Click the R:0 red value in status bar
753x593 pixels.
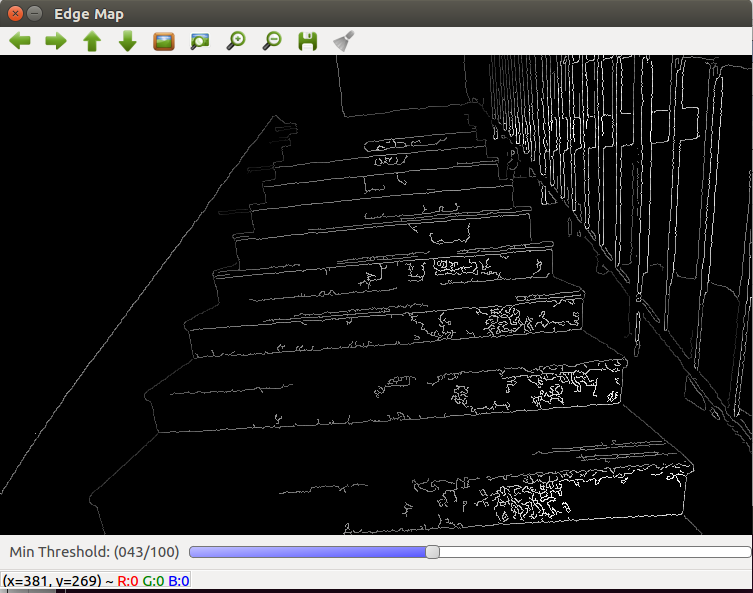click(128, 581)
